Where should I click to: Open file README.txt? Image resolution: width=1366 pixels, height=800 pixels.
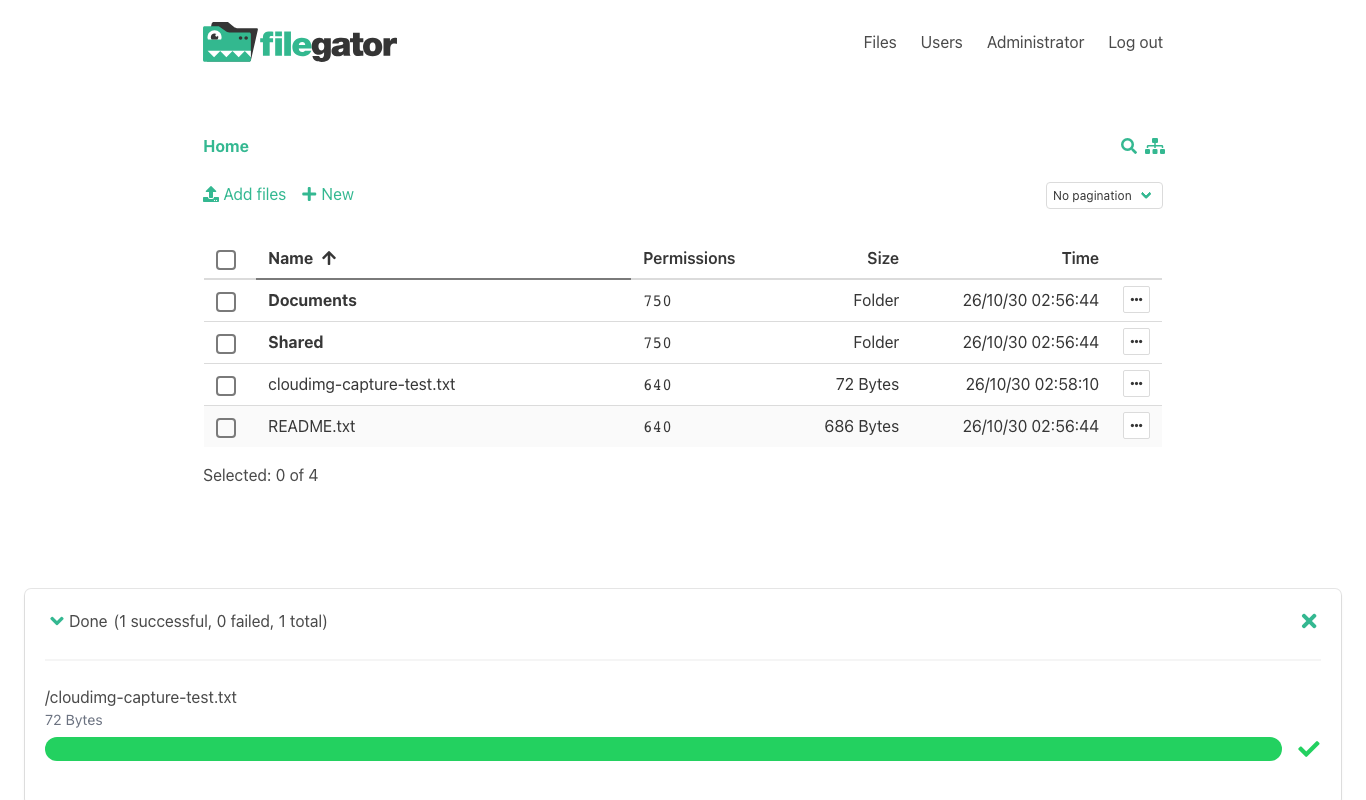click(x=311, y=426)
